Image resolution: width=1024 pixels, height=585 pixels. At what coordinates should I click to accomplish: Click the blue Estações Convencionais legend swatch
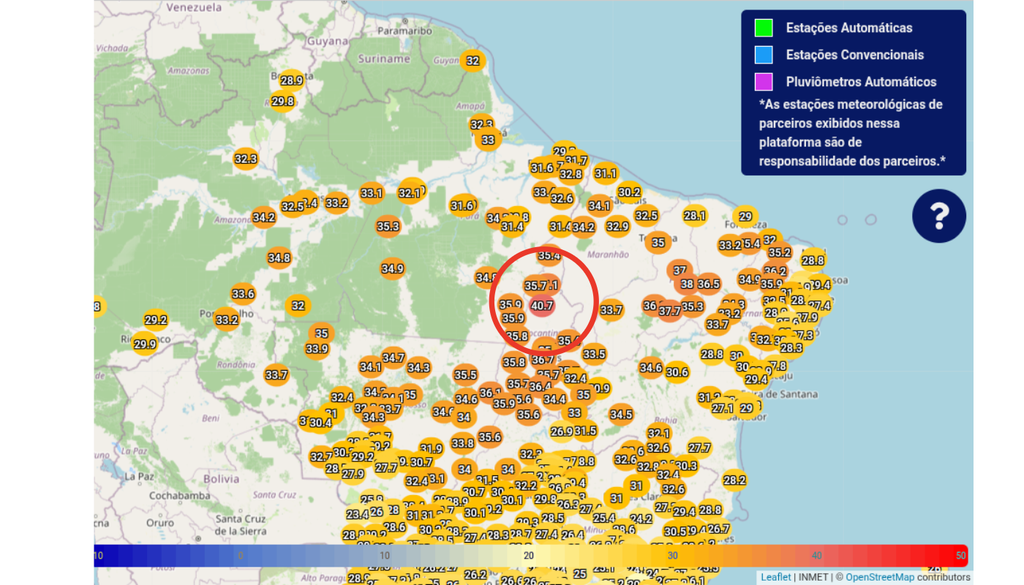(x=763, y=55)
